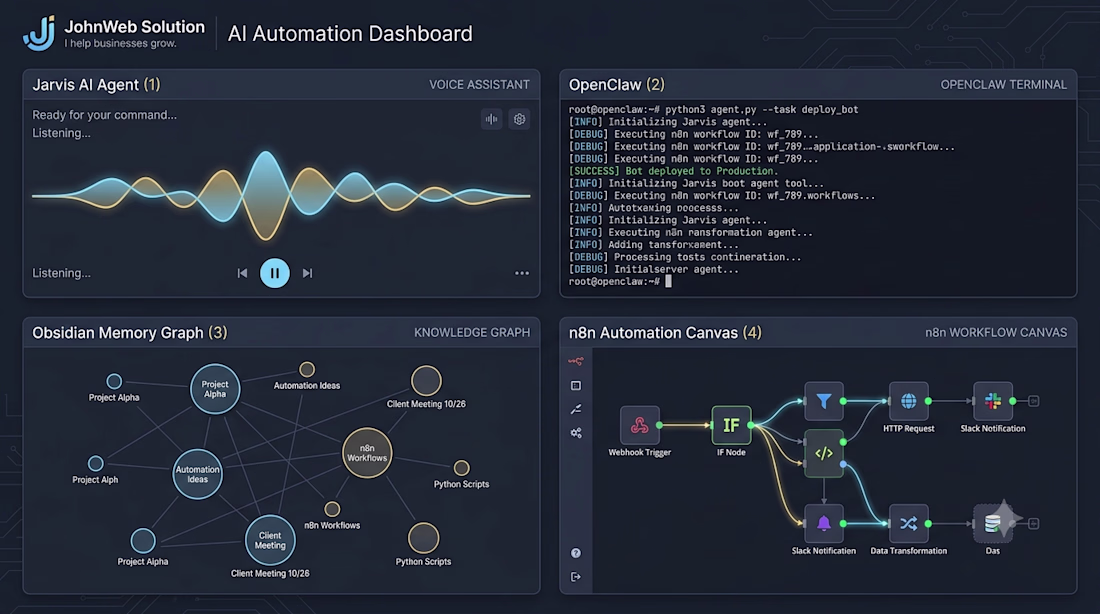Click the Jarvis voice waveform visualization

281,195
